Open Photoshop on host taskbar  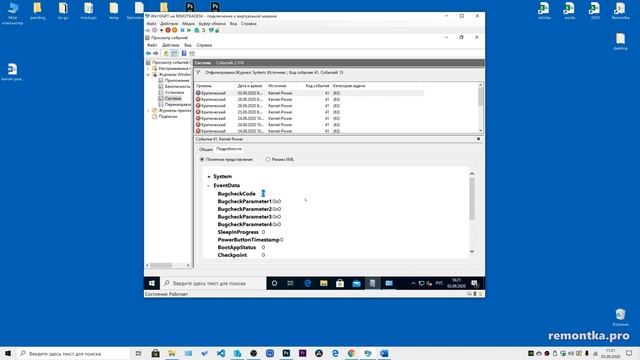[x=286, y=353]
